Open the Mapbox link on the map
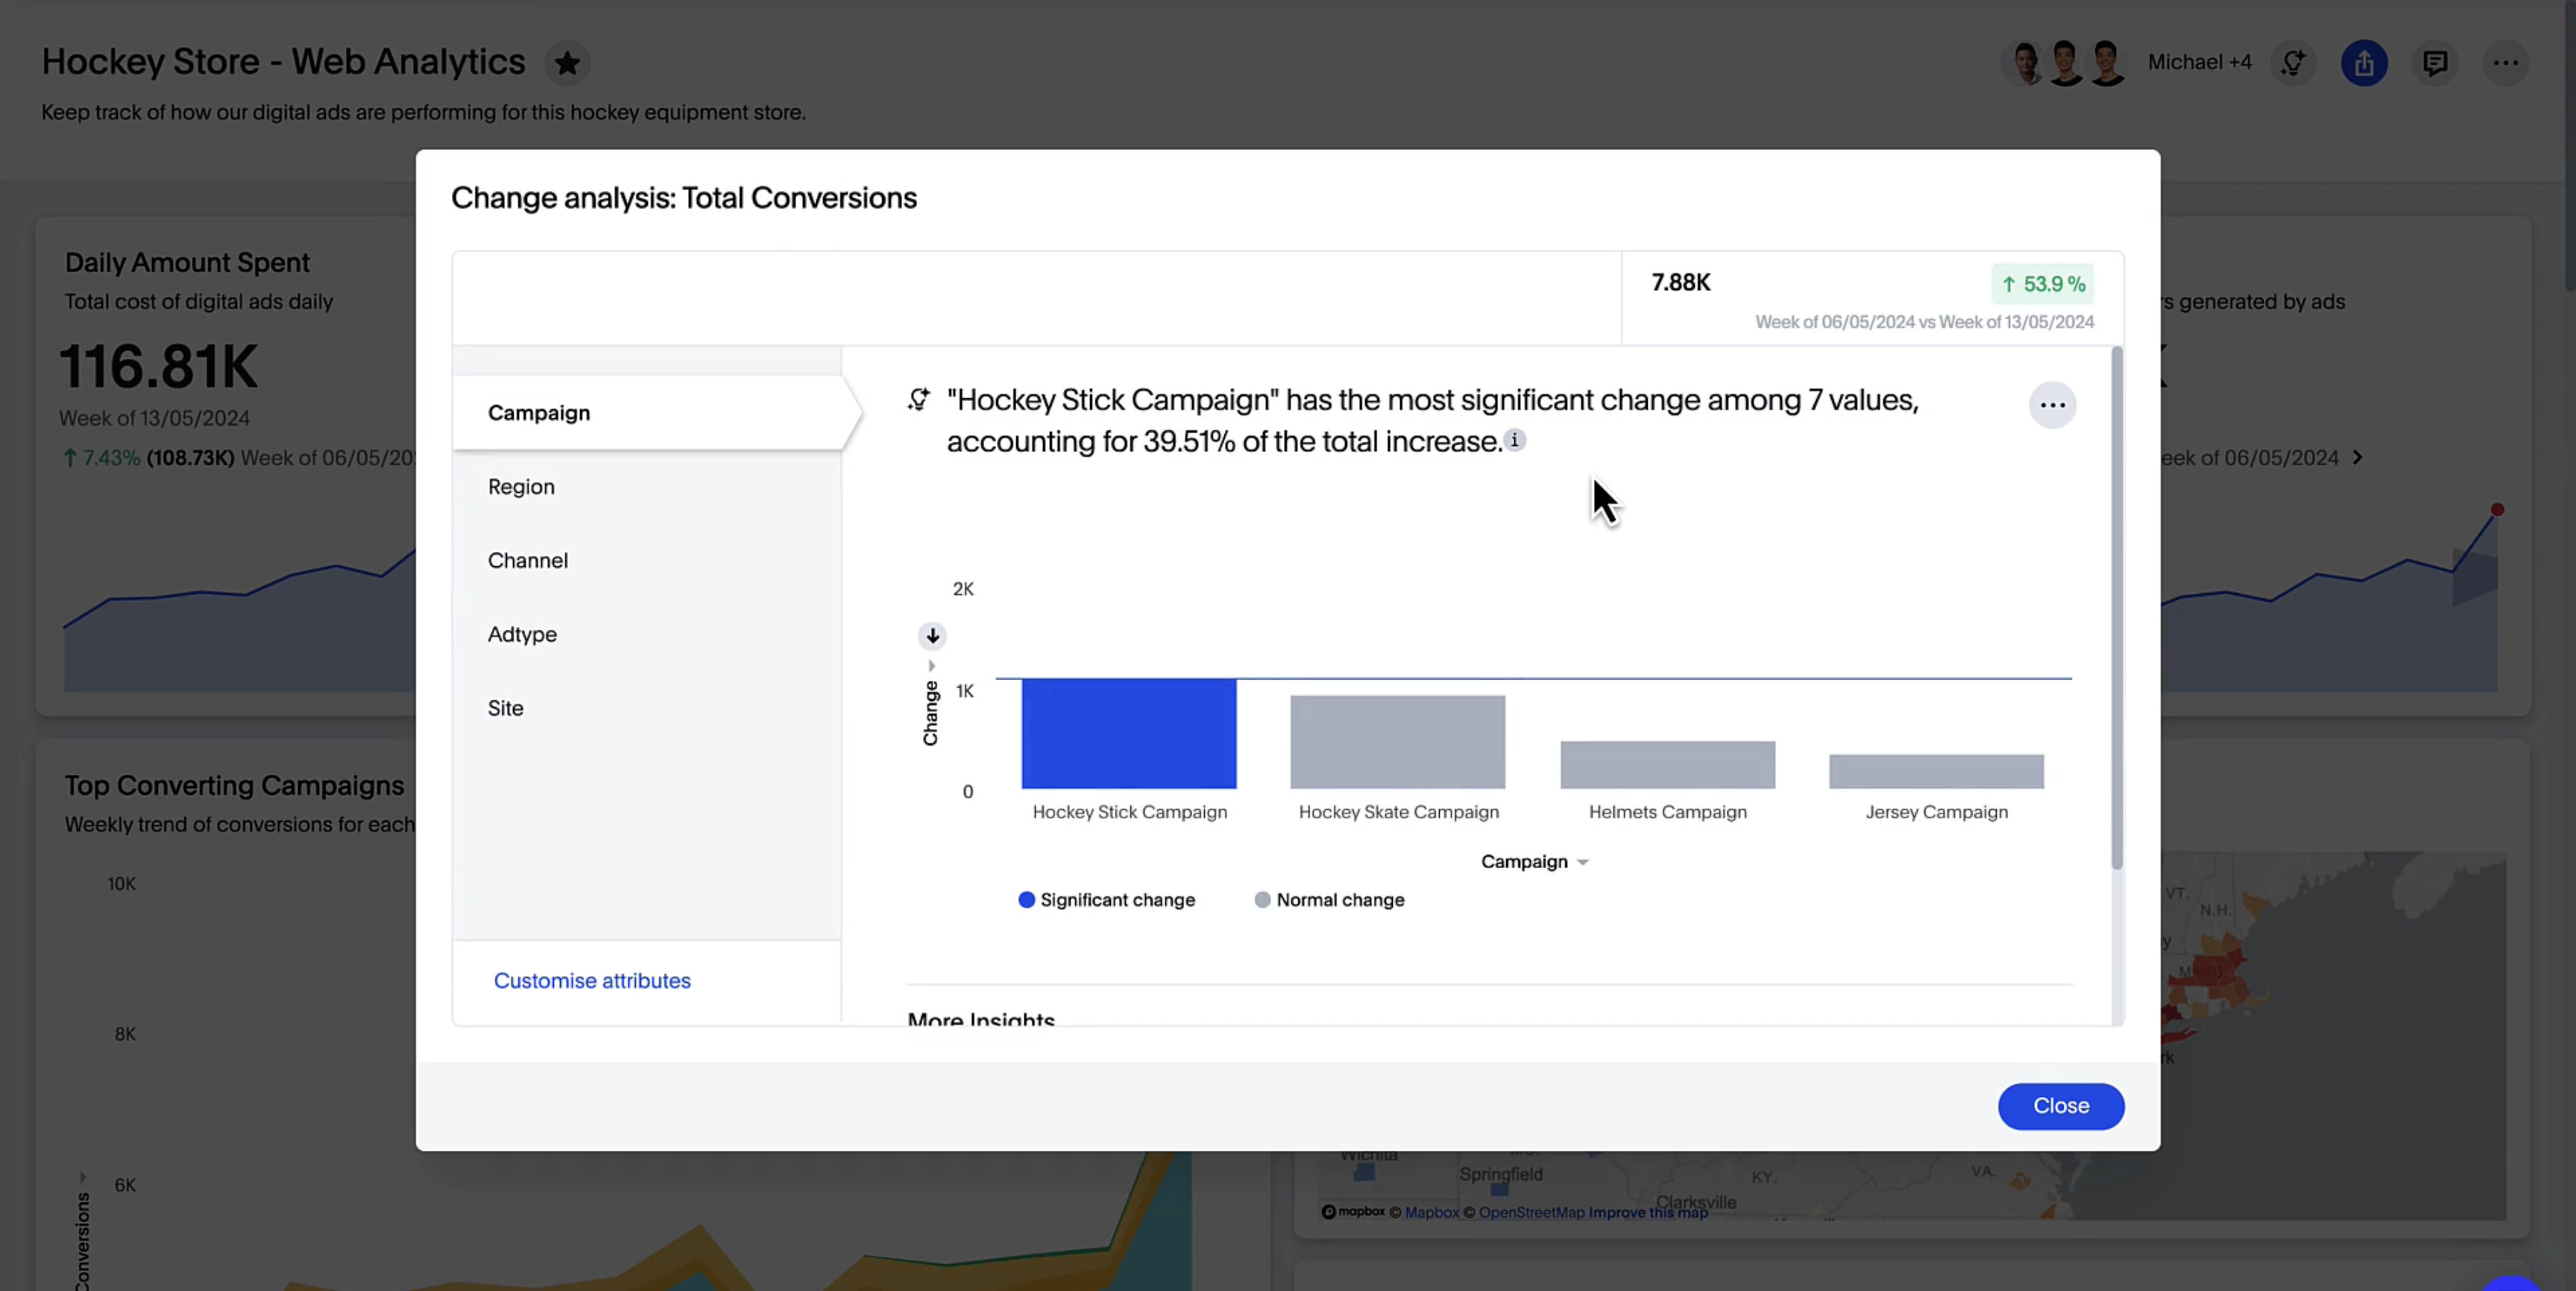The width and height of the screenshot is (2576, 1291). [x=1431, y=1212]
